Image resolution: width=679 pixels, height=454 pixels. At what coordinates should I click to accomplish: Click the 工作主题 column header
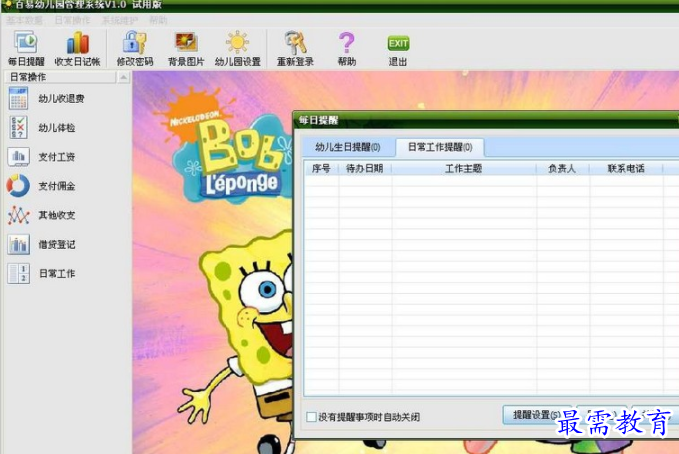click(464, 168)
